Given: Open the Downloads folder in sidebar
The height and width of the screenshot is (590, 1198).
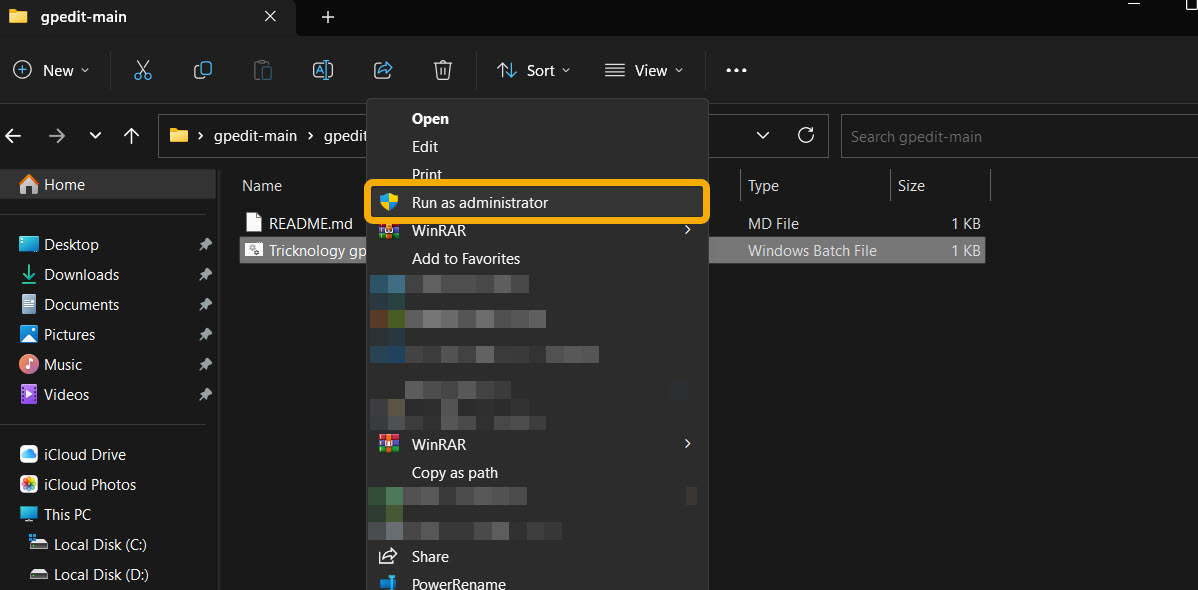Looking at the screenshot, I should (80, 274).
